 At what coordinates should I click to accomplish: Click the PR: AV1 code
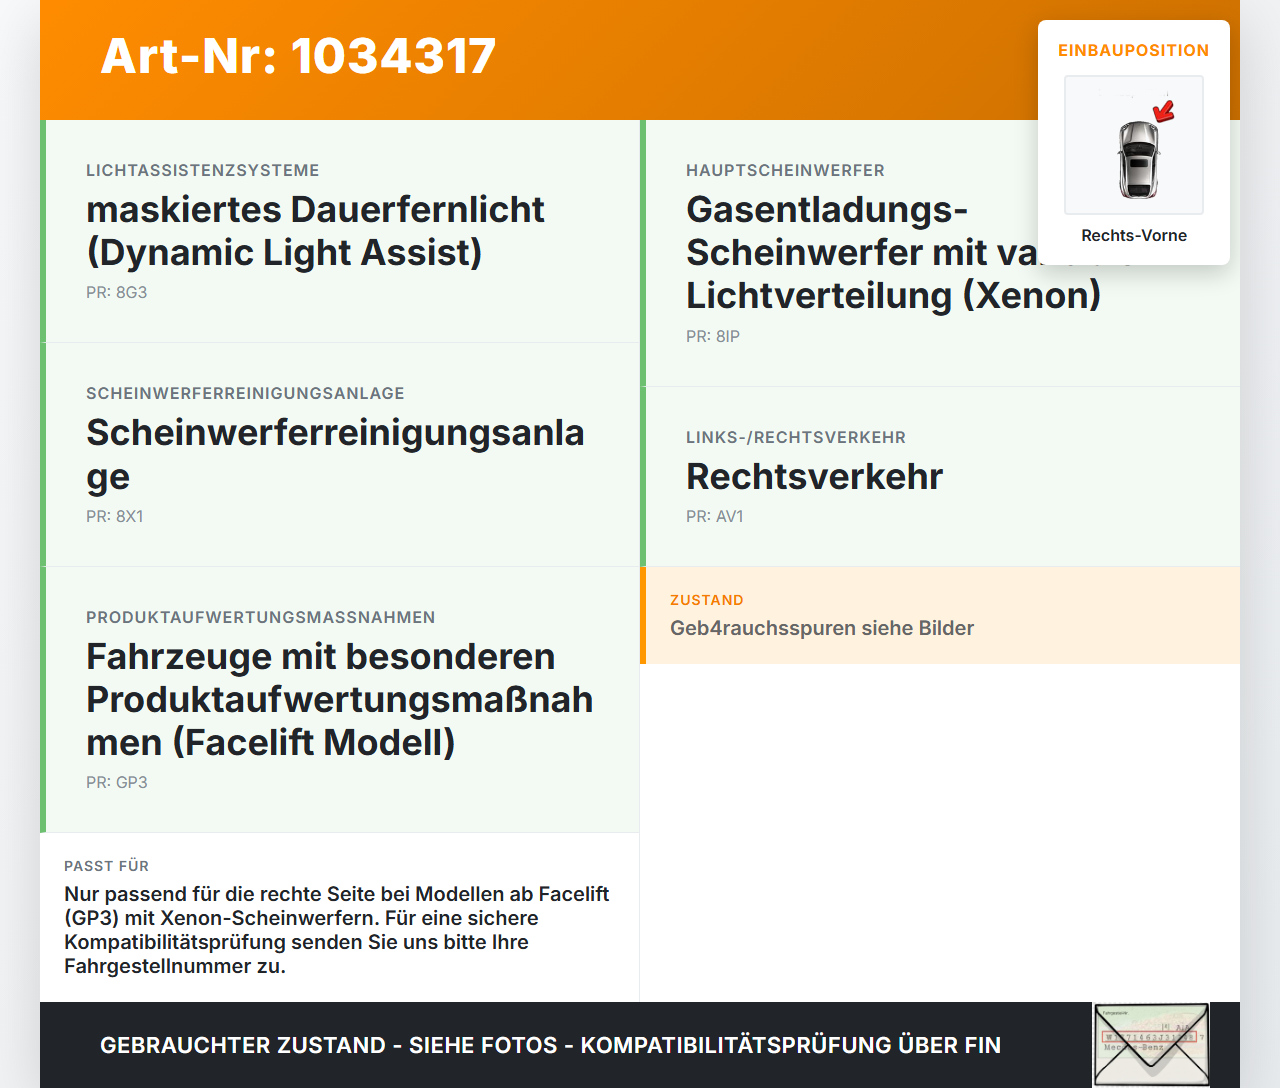click(715, 516)
